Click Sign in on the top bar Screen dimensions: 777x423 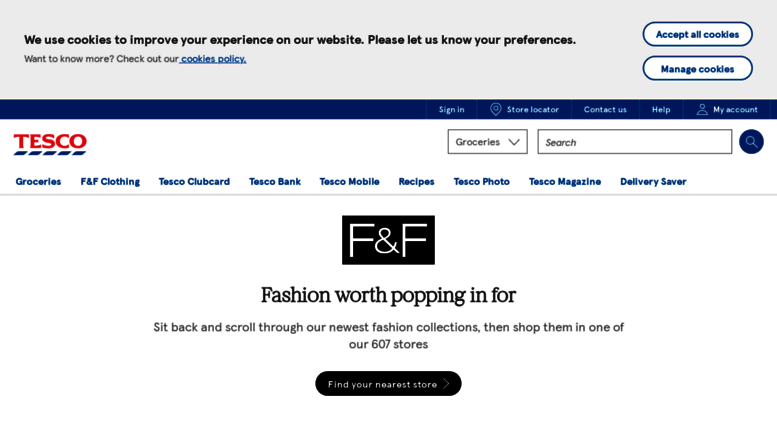(451, 109)
